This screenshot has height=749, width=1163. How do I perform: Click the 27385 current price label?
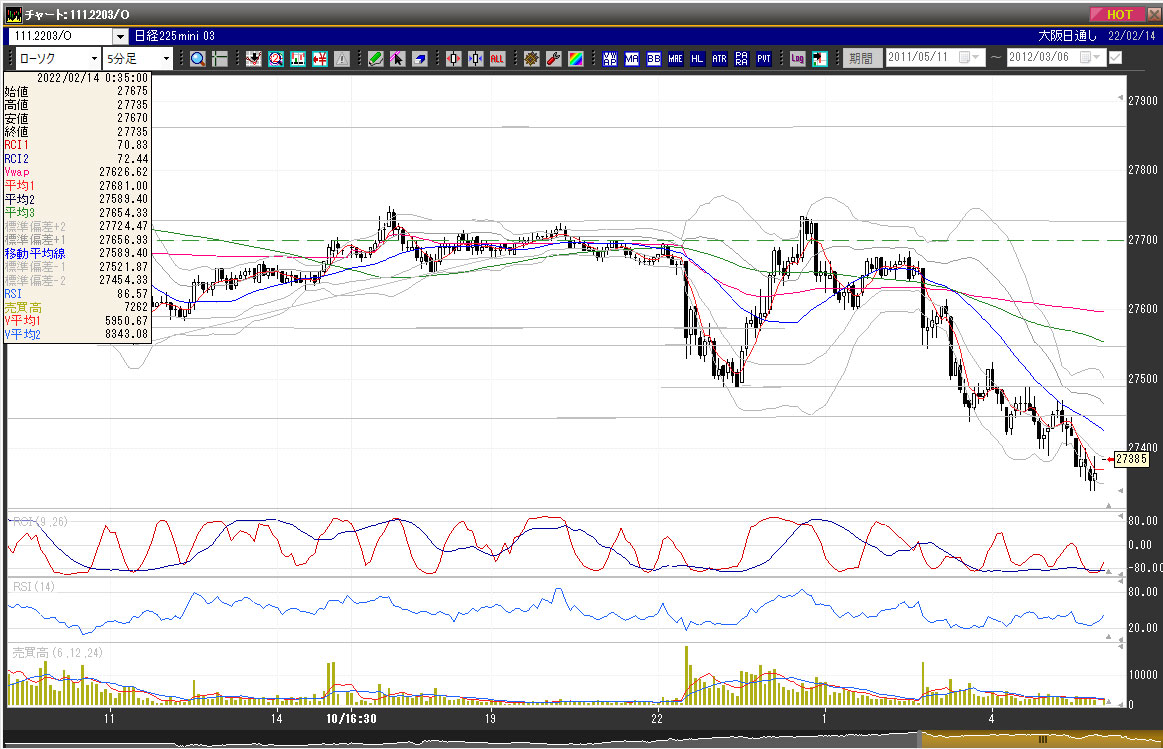tap(1131, 459)
